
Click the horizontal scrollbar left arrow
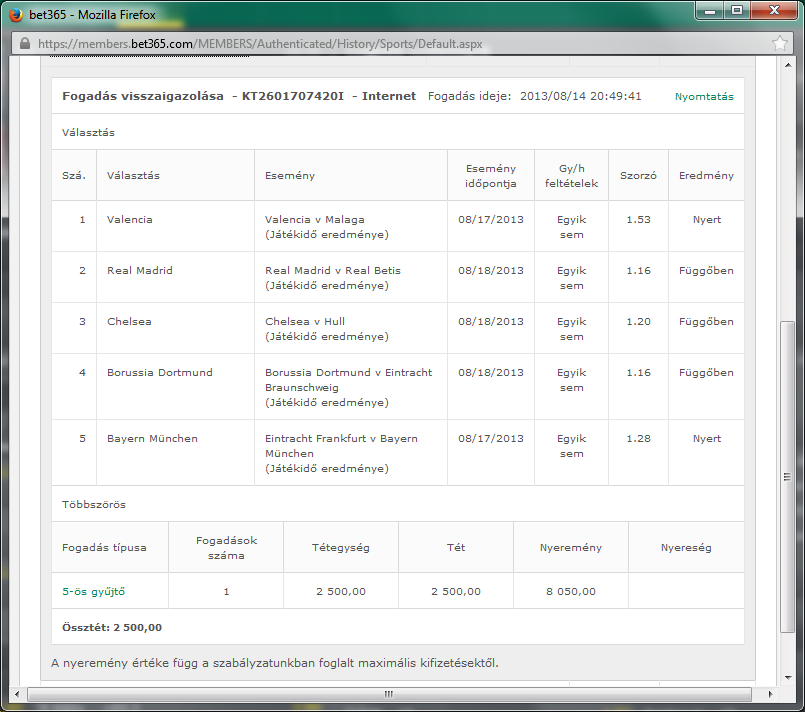coord(17,695)
